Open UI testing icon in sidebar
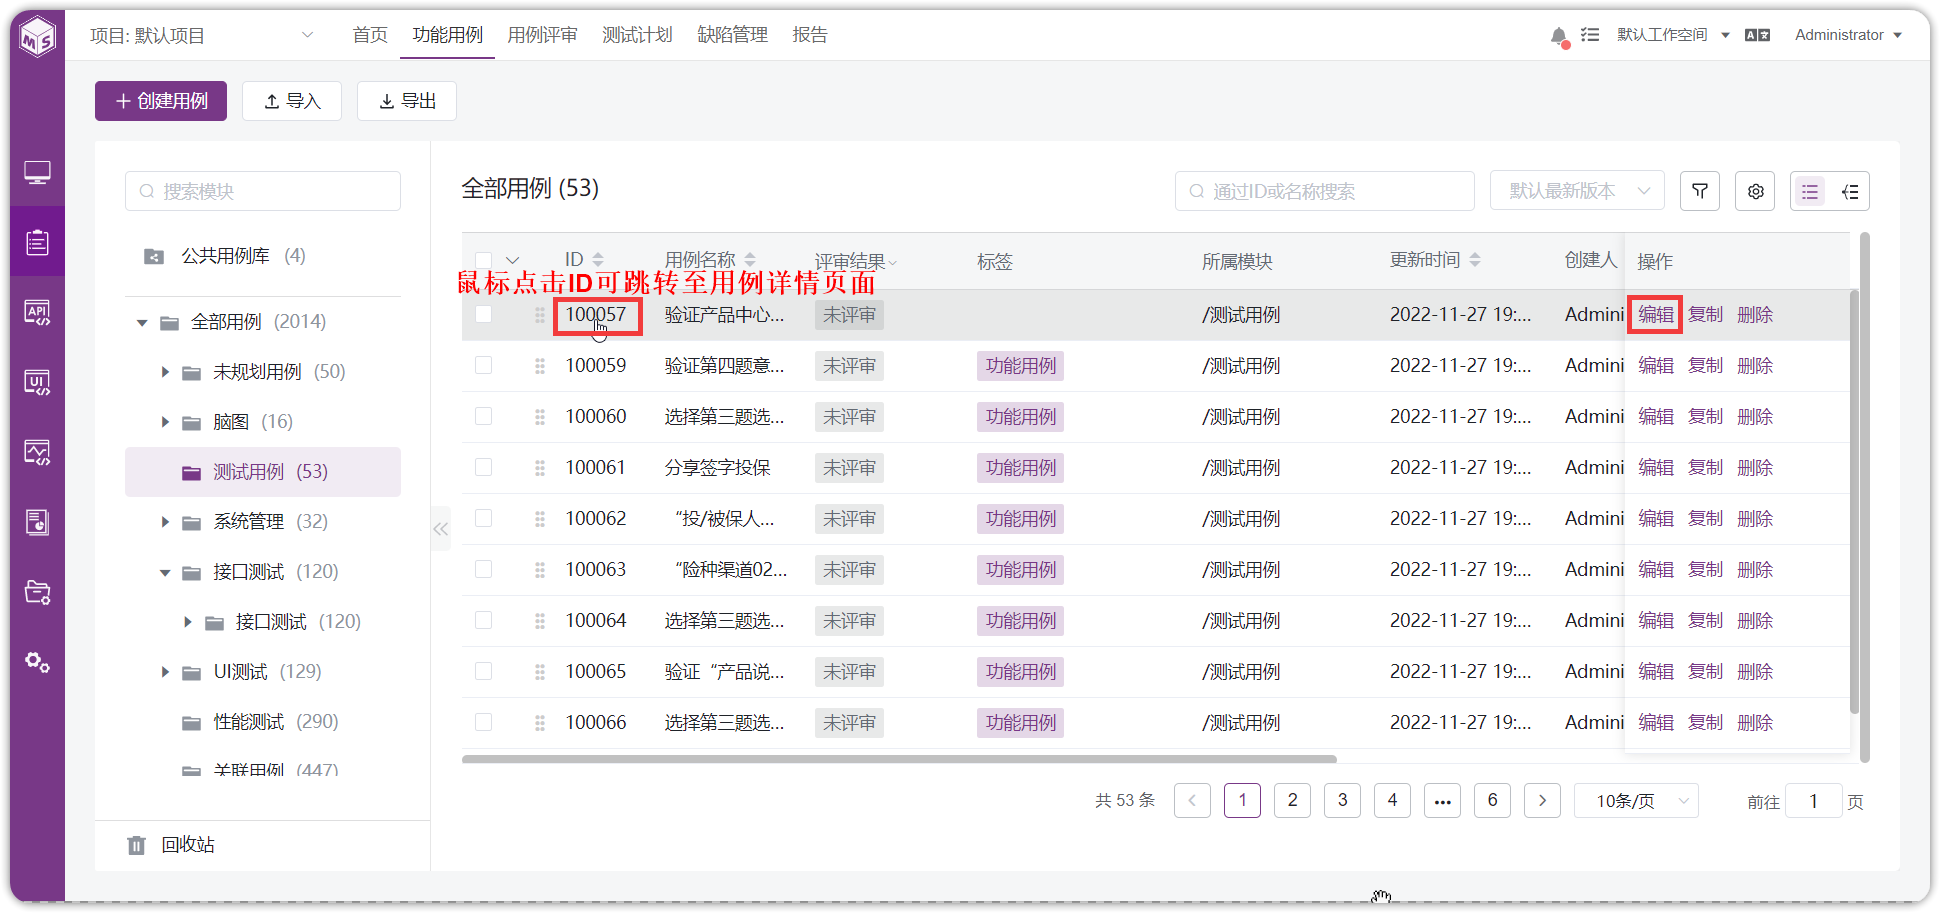1940x913 pixels. [37, 383]
